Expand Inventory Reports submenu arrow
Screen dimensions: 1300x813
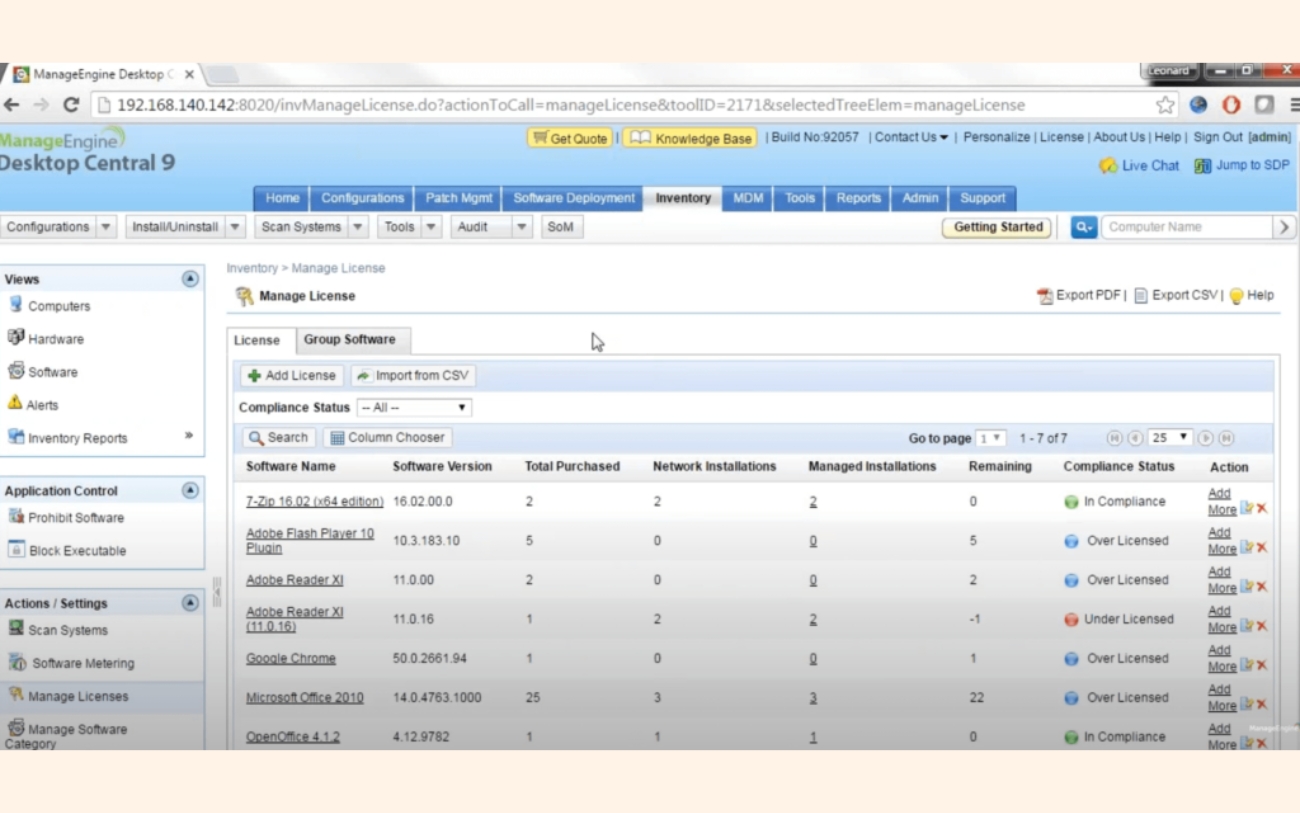[x=189, y=436]
